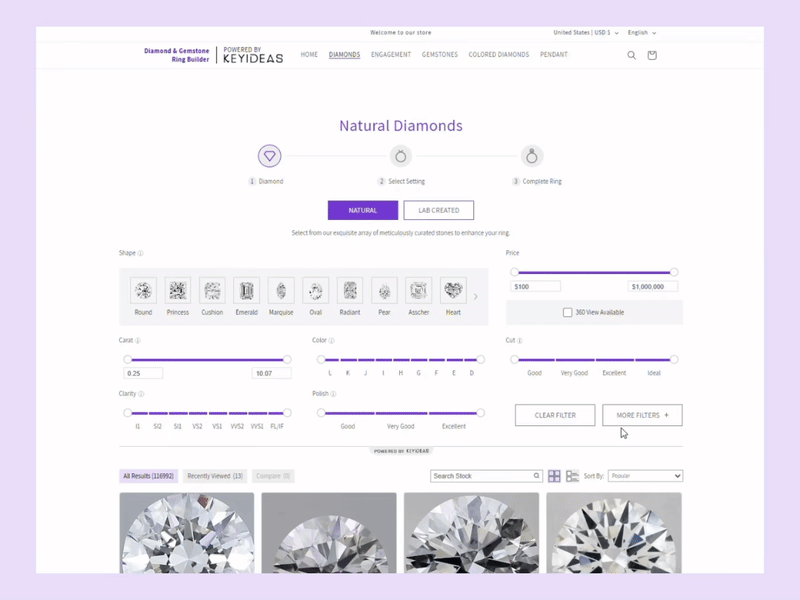Click the Select Setting step icon
The image size is (800, 600).
click(401, 156)
